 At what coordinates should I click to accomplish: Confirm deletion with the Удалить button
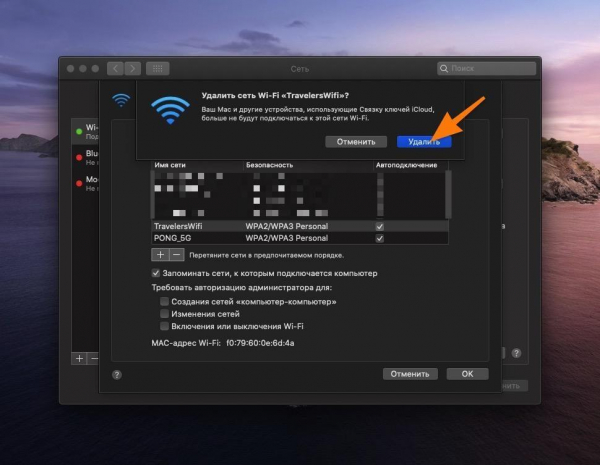point(424,142)
